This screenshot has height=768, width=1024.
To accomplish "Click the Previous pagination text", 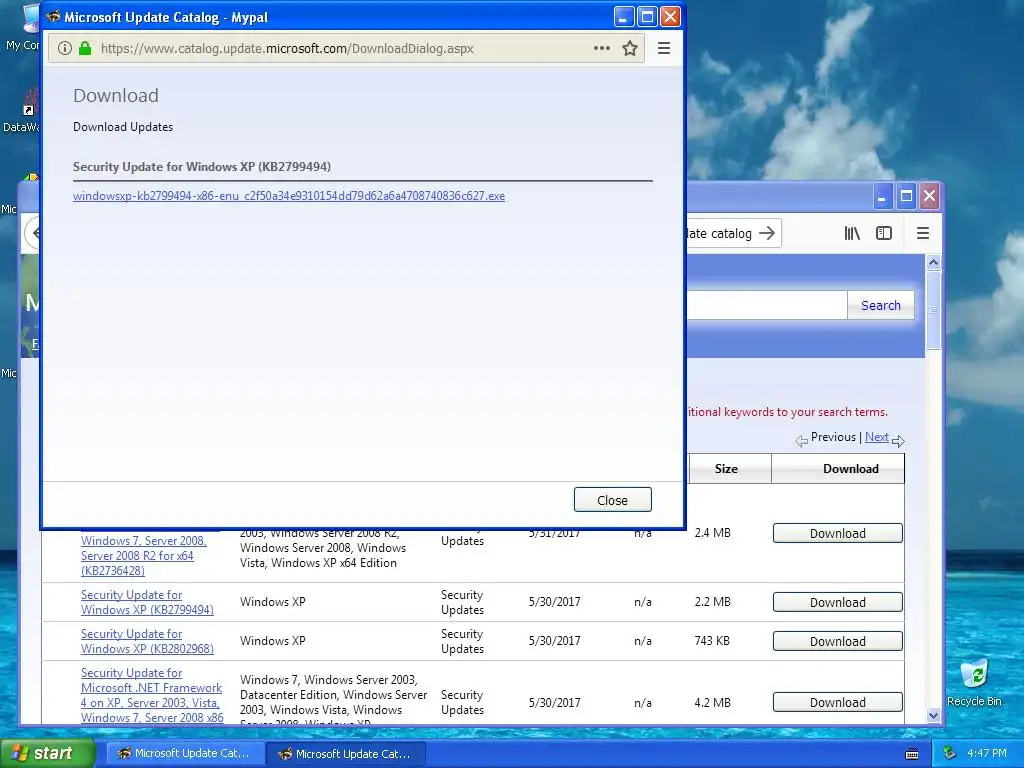I will (x=833, y=437).
